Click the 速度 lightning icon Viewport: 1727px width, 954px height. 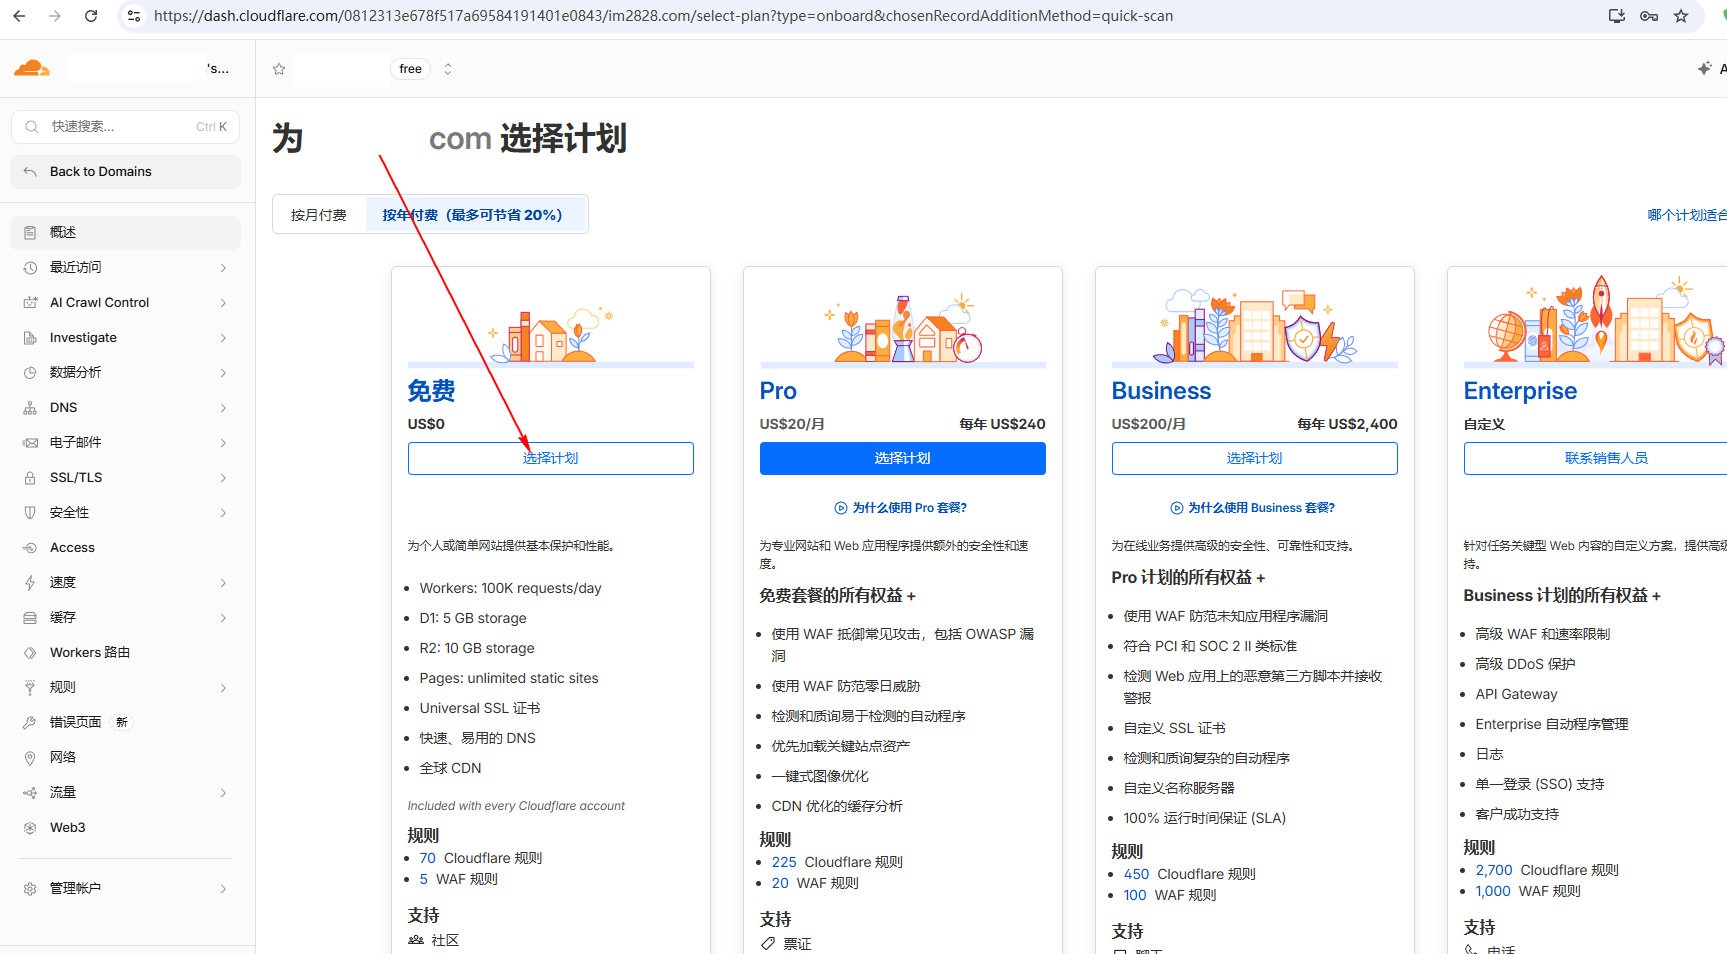pos(30,582)
